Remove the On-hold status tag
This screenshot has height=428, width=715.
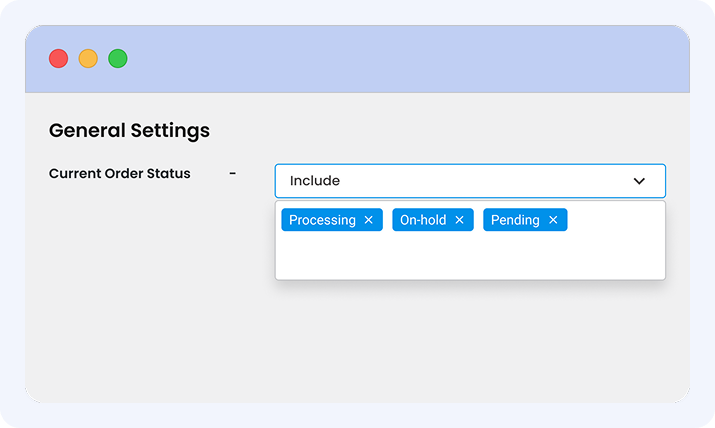tap(459, 220)
